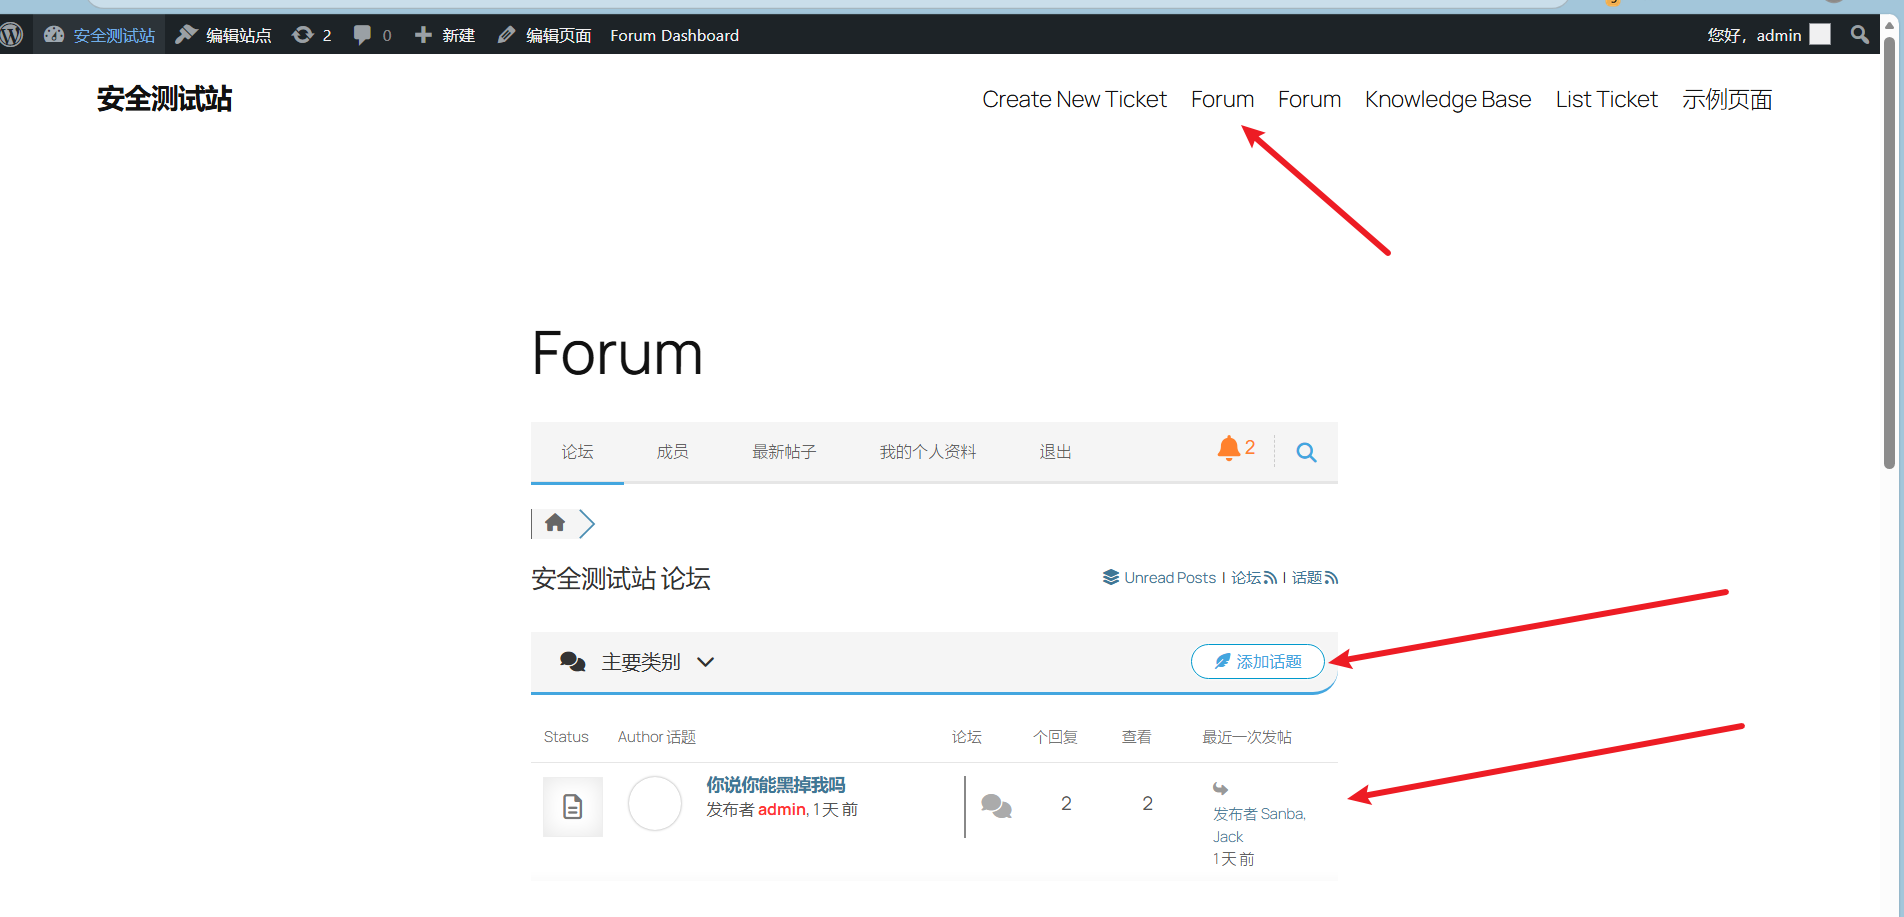Open the updates icon showing 2
The height and width of the screenshot is (917, 1904).
click(x=312, y=35)
